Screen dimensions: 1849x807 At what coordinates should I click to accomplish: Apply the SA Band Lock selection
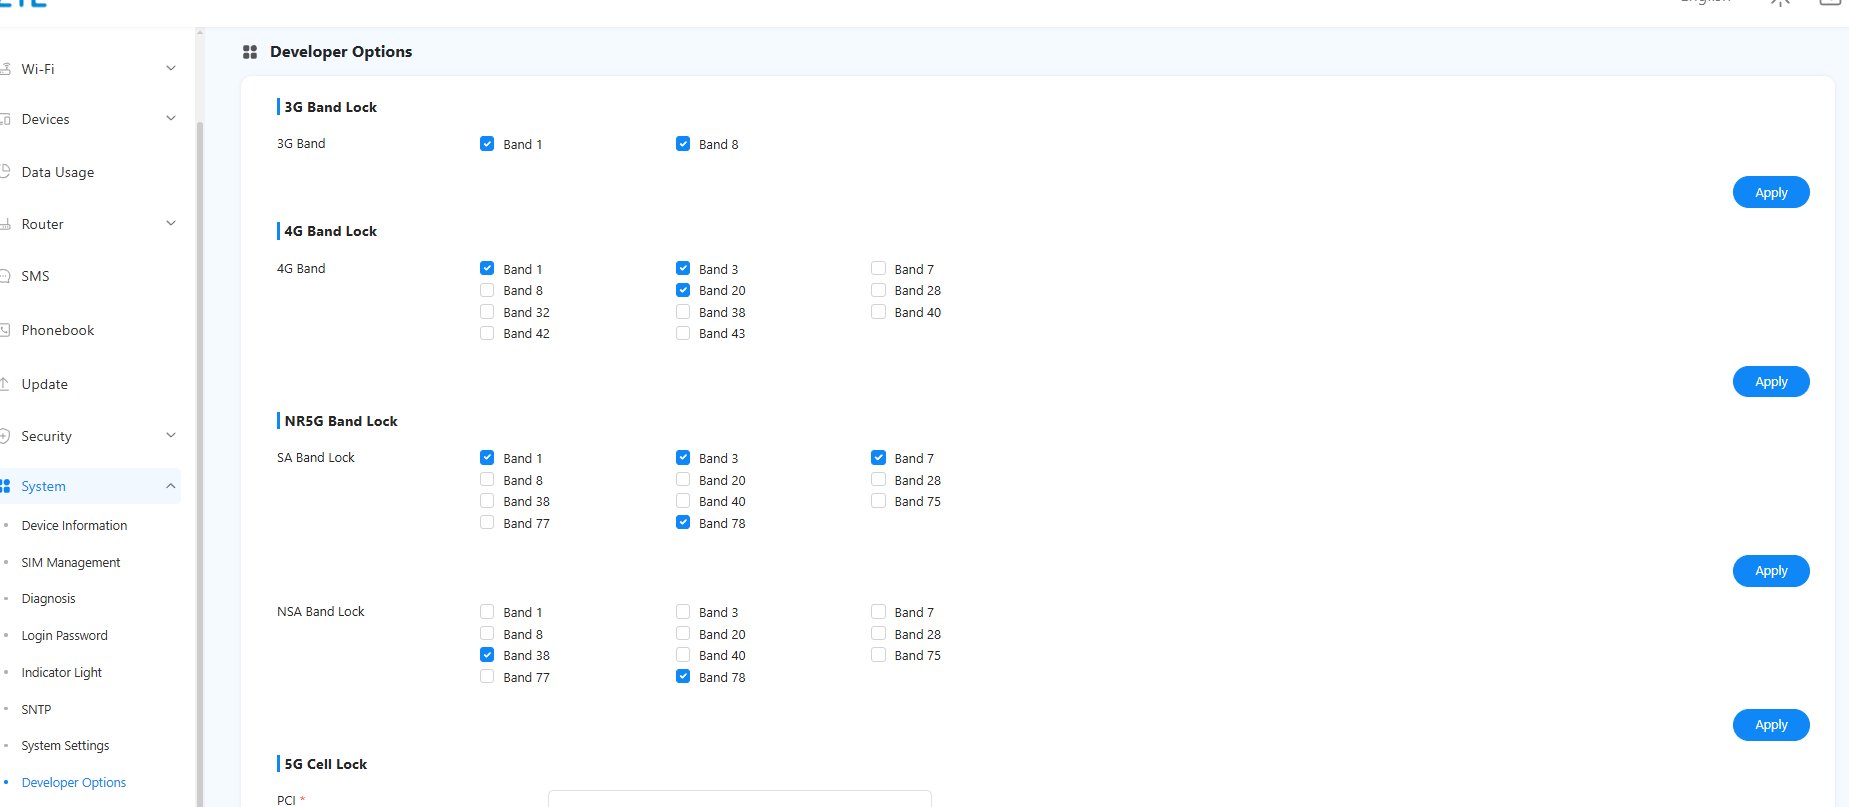1770,570
